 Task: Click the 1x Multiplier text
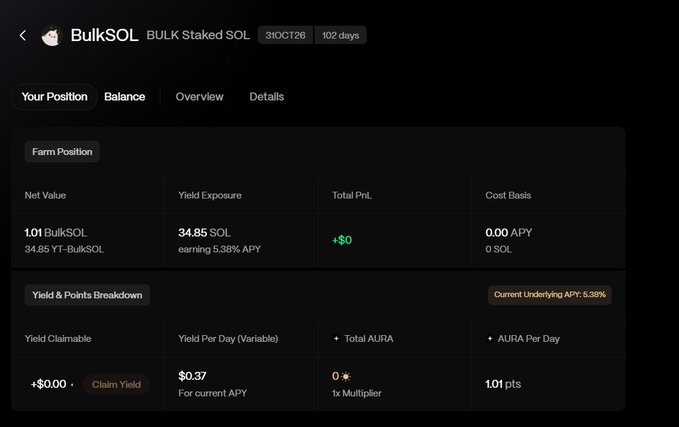(357, 393)
